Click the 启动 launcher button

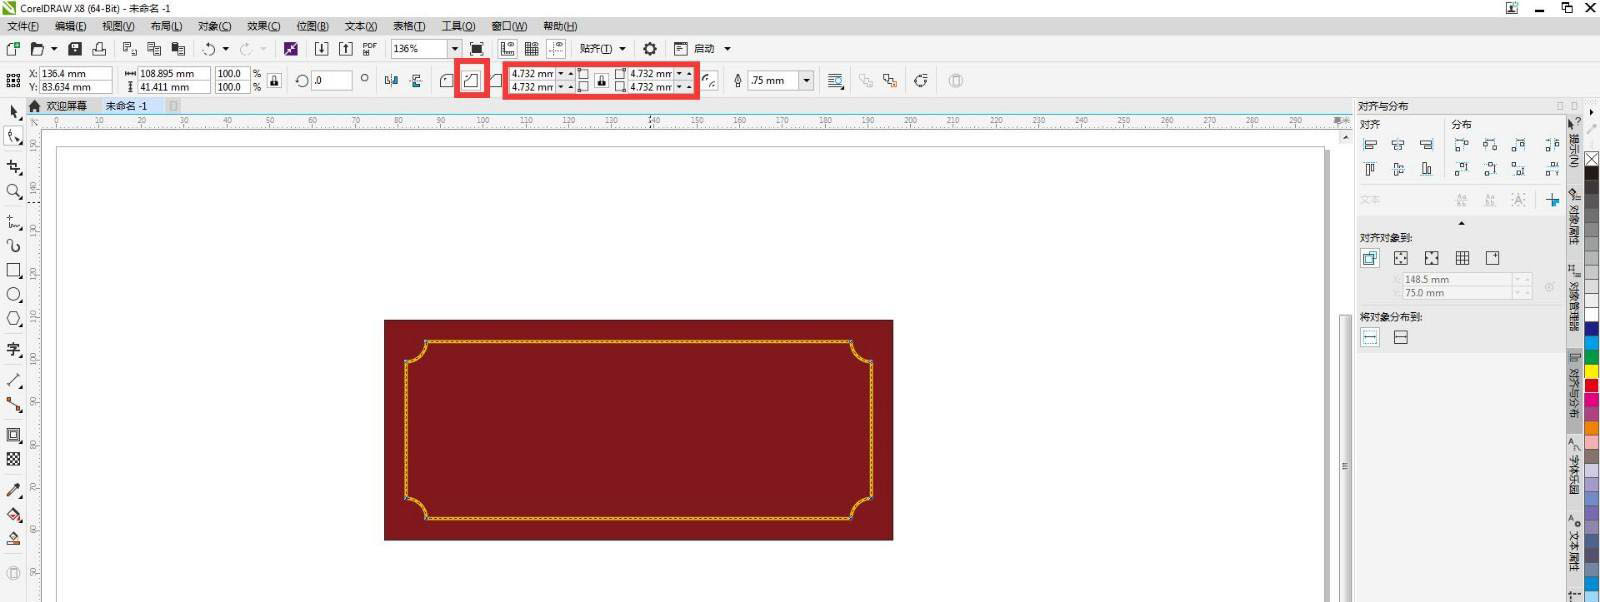(x=704, y=48)
